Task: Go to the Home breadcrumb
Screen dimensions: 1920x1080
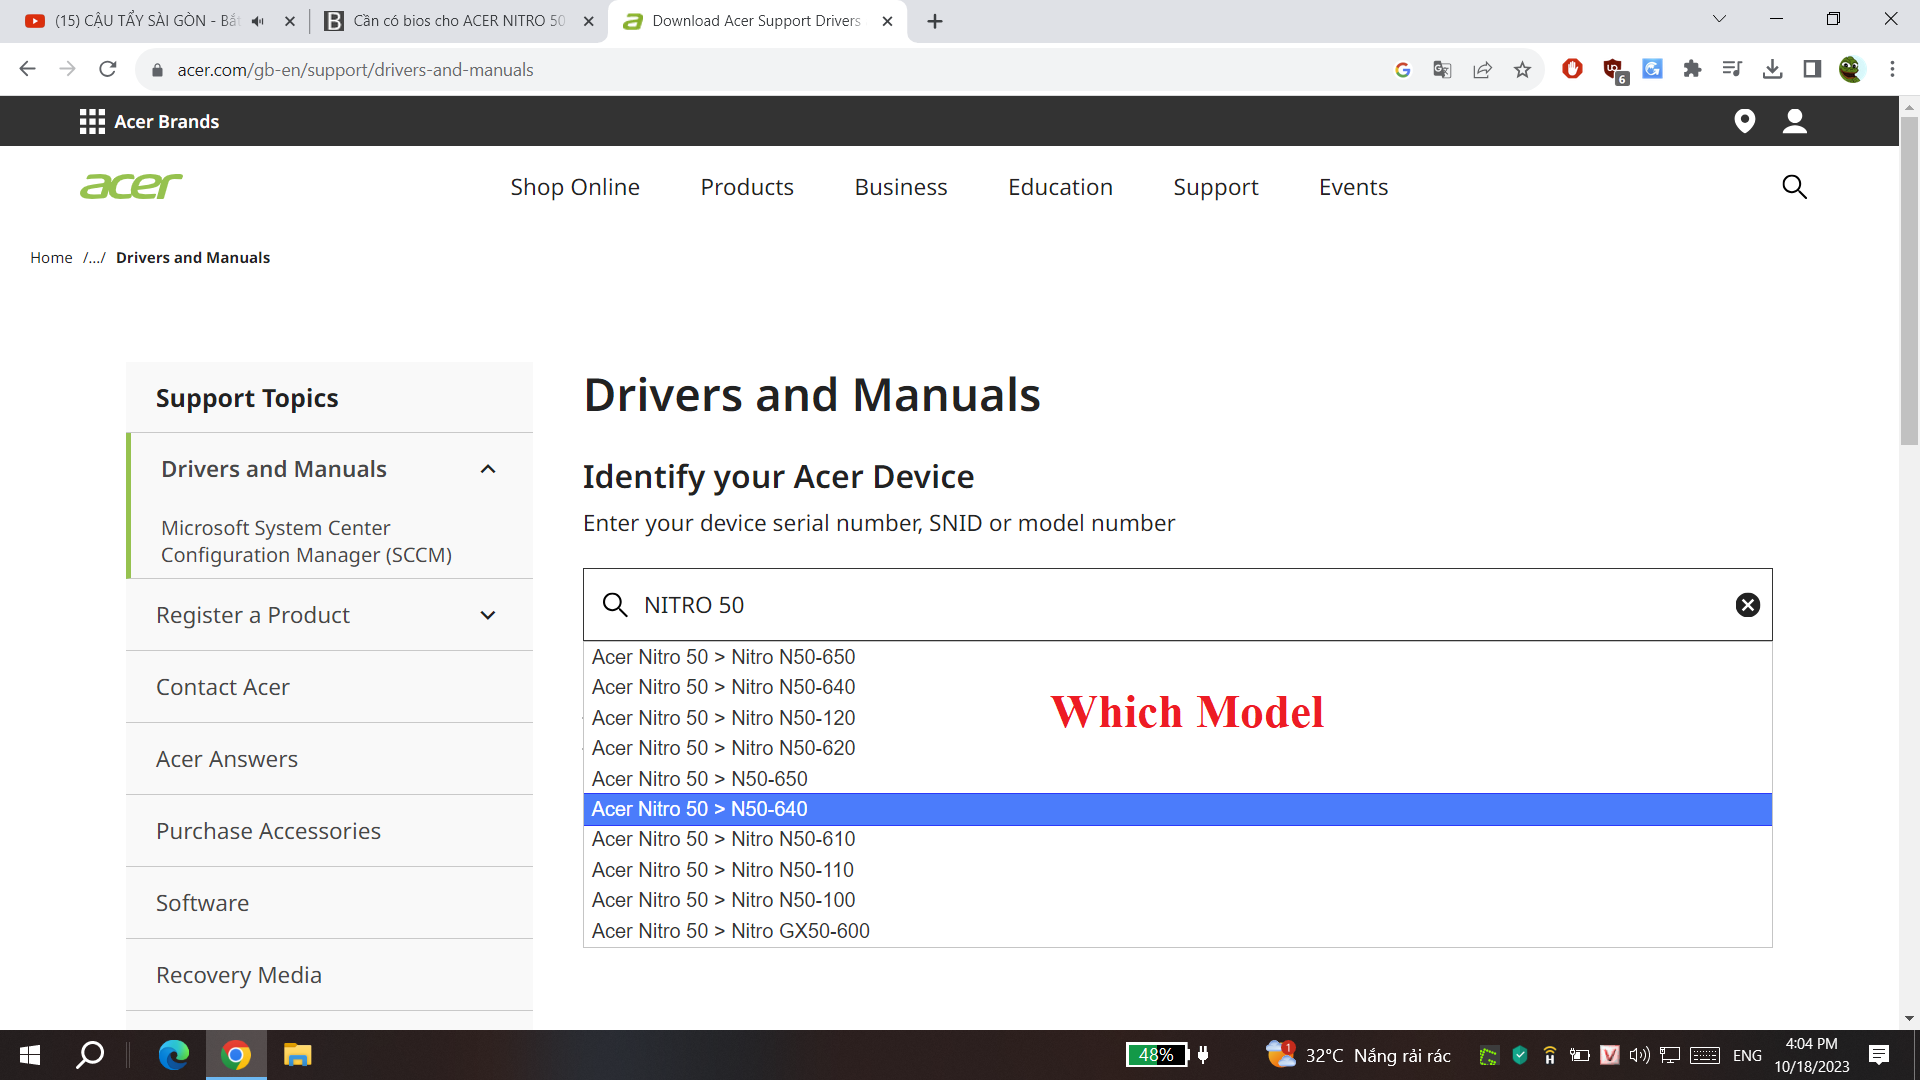Action: (51, 257)
